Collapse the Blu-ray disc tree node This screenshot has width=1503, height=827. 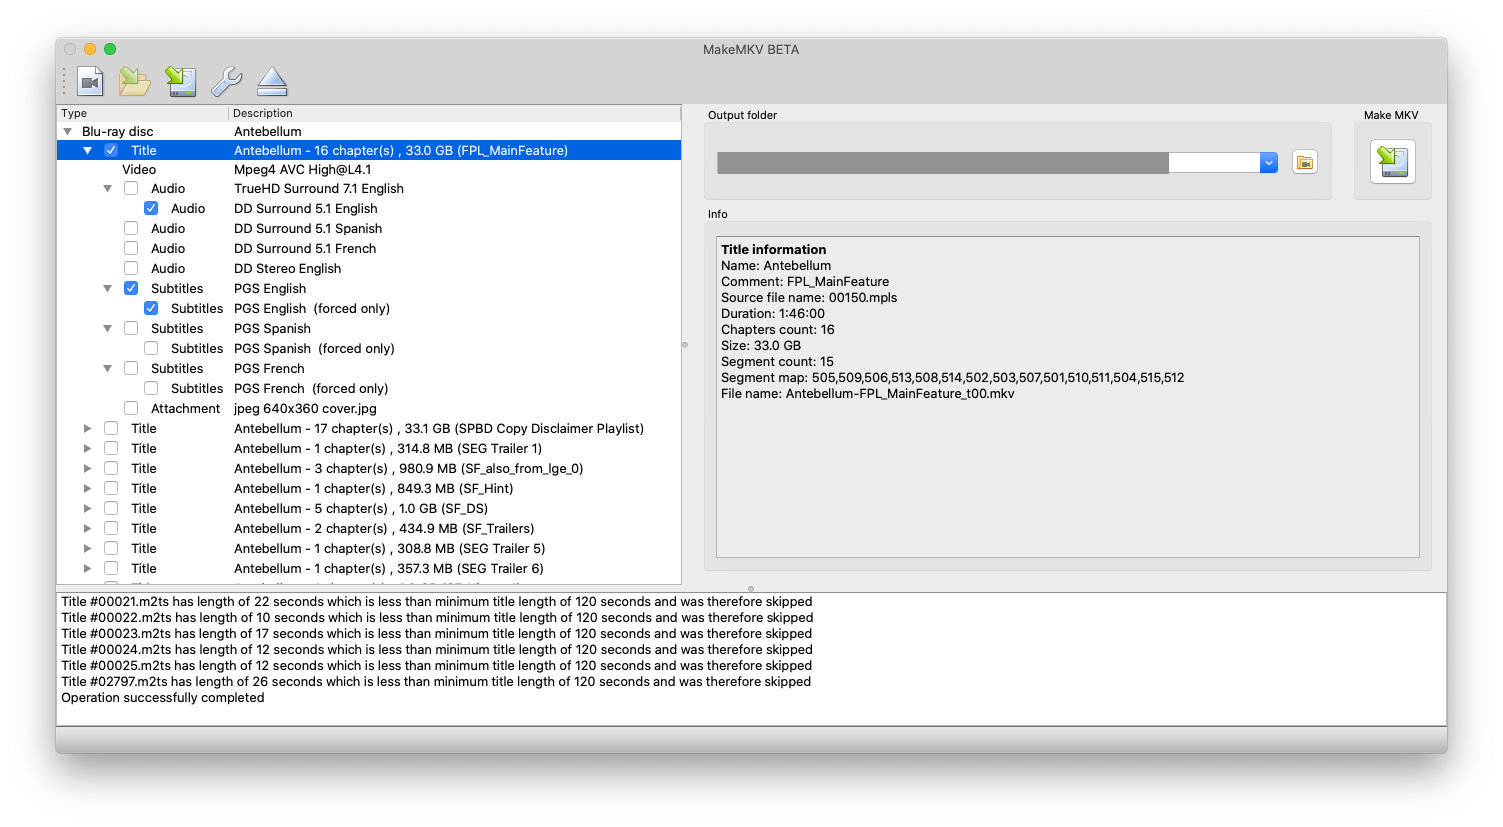[x=67, y=131]
